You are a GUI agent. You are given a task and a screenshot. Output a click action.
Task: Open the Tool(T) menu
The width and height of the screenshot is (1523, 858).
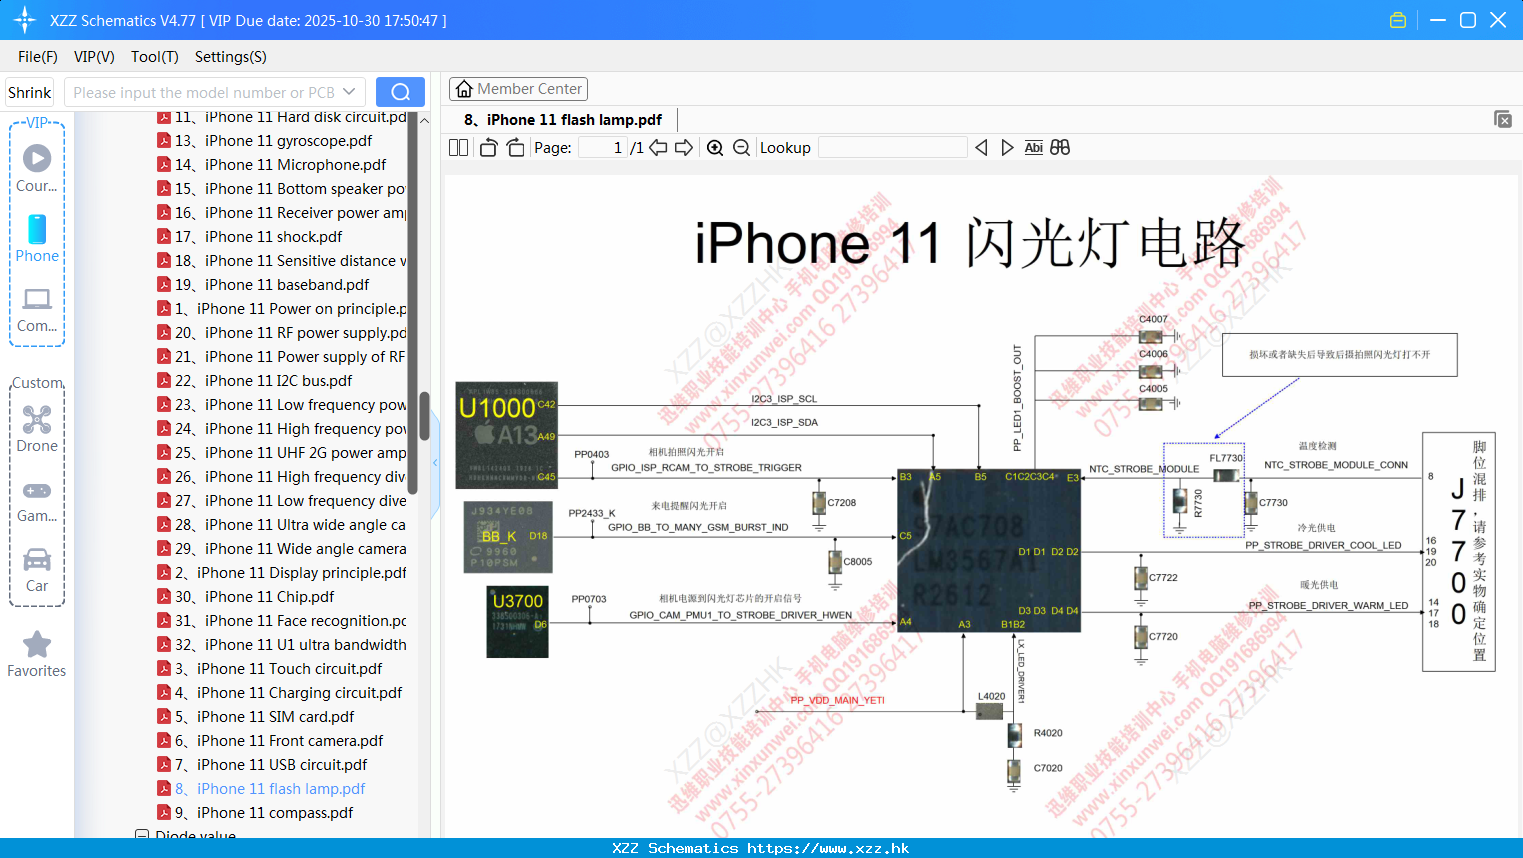click(155, 57)
